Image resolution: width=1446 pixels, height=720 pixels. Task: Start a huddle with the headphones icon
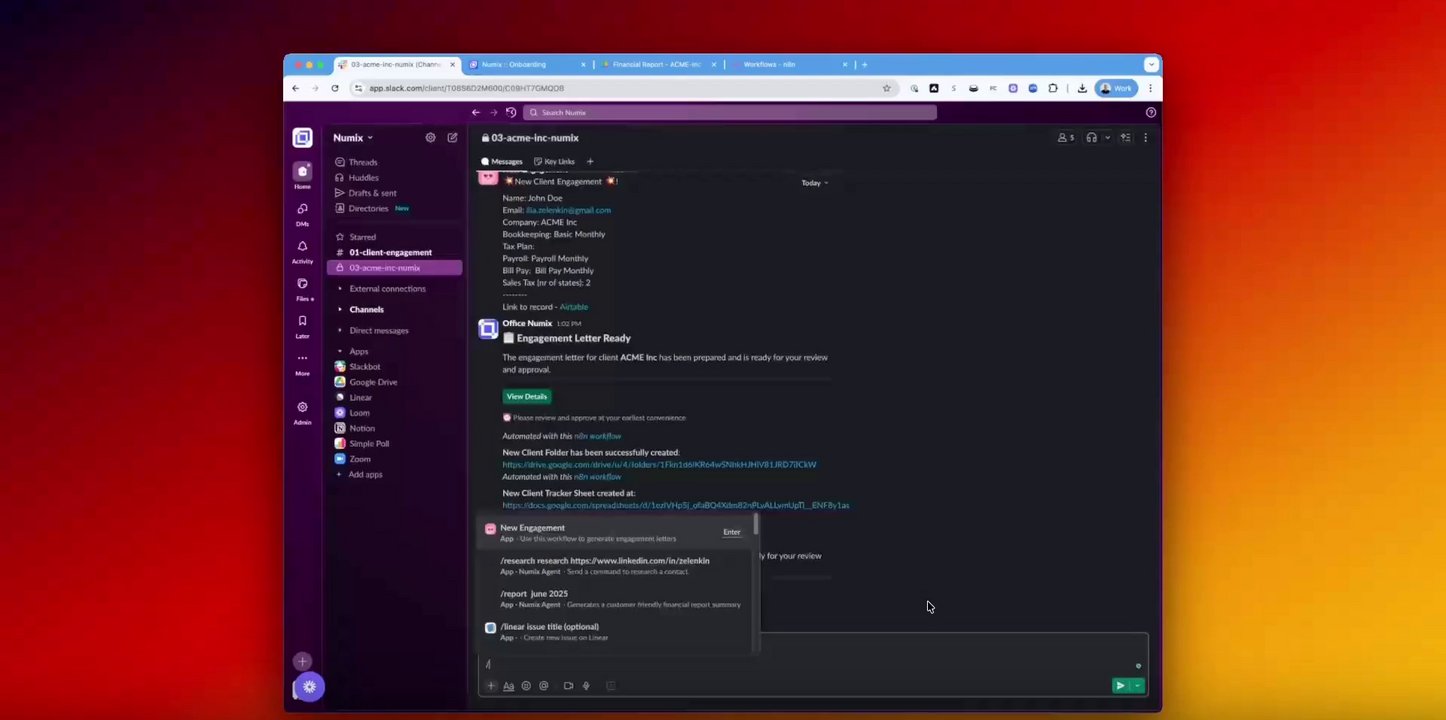coord(1092,138)
